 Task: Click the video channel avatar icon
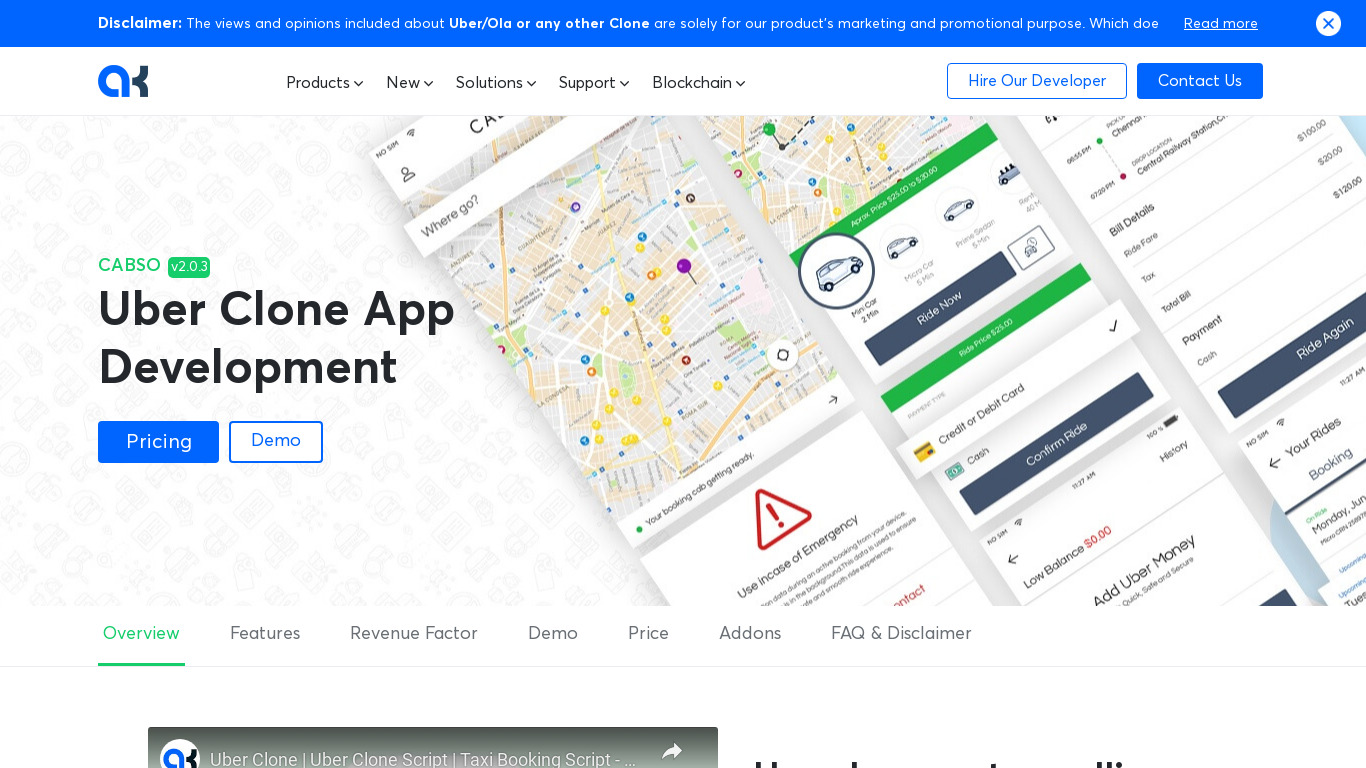pos(180,755)
